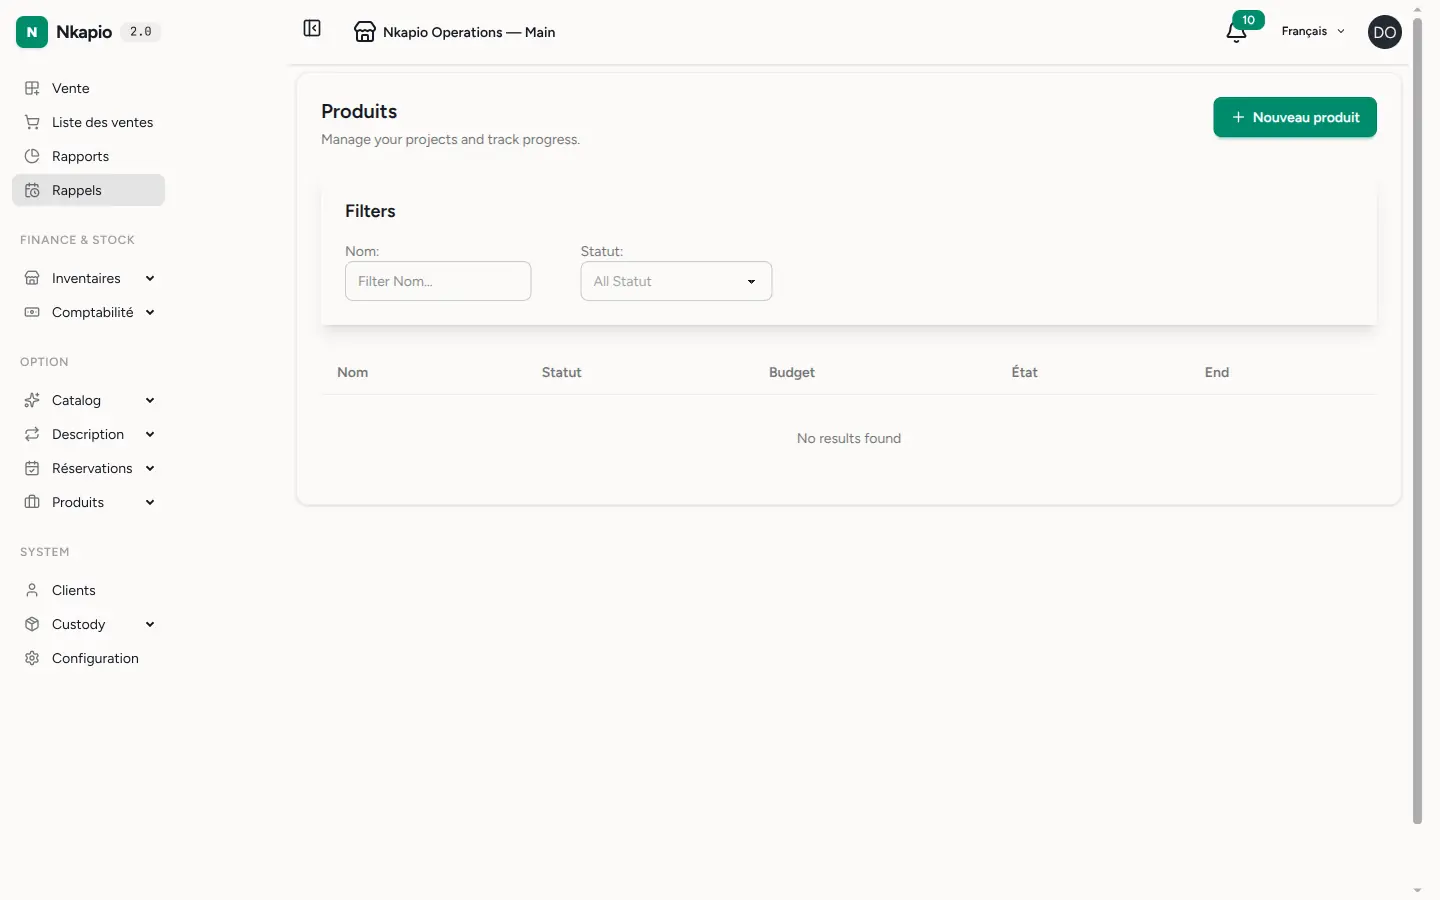Expand the Custody chevron
Viewport: 1440px width, 900px height.
pos(150,624)
